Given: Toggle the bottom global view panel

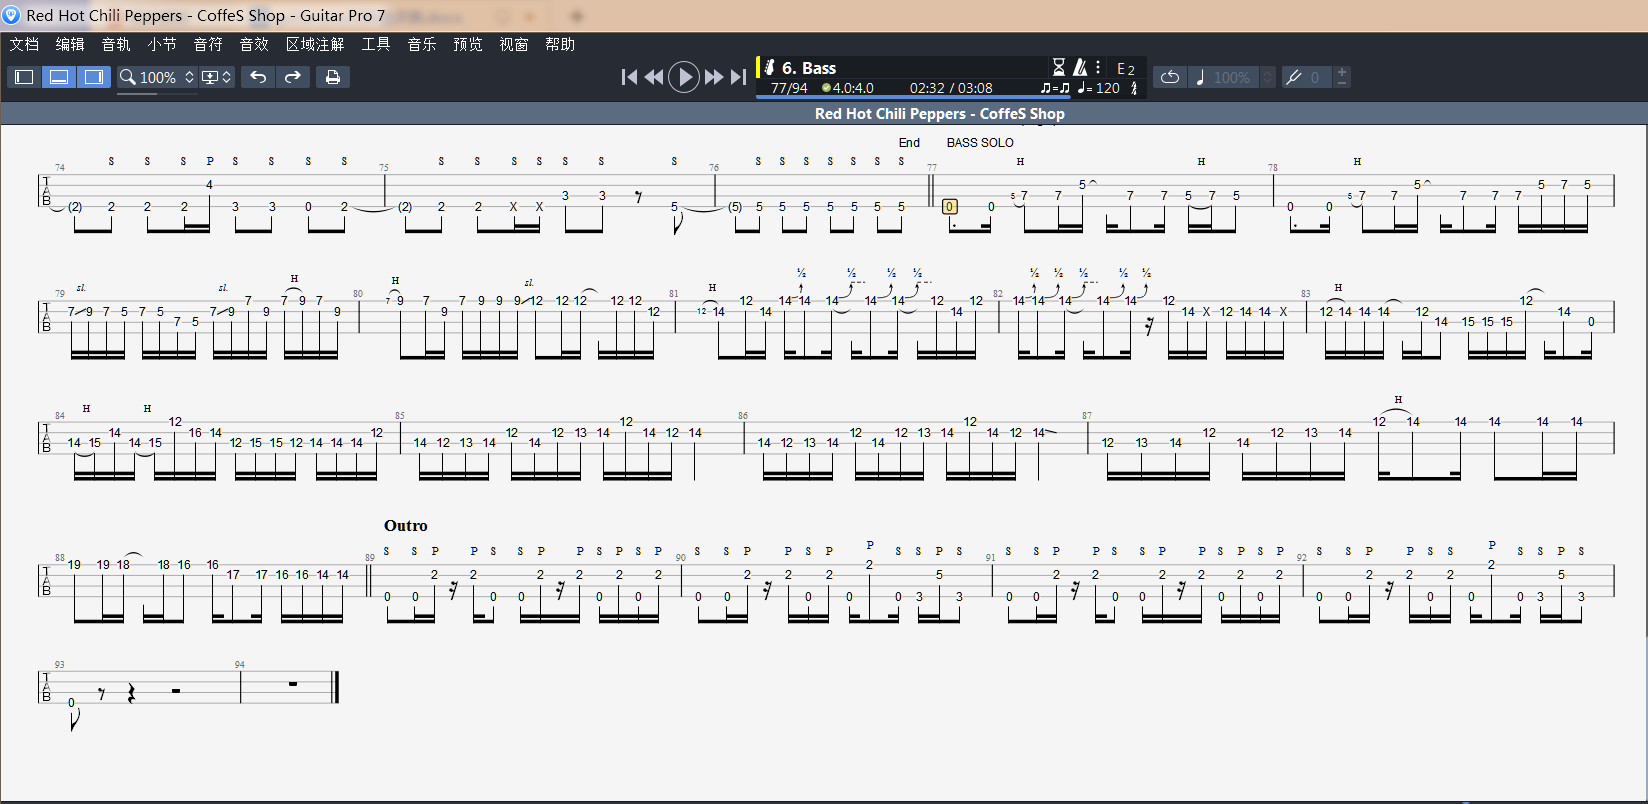Looking at the screenshot, I should 59,77.
